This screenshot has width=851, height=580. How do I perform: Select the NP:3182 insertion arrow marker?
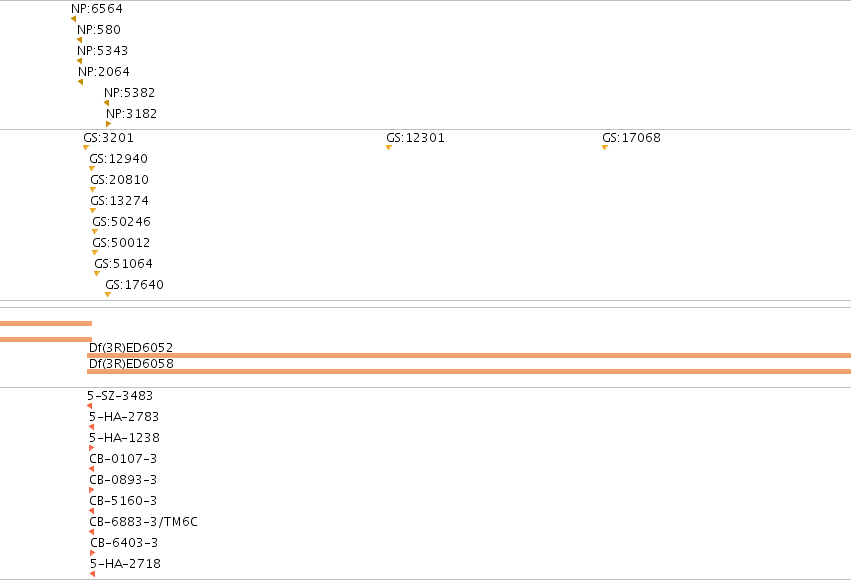coord(109,124)
